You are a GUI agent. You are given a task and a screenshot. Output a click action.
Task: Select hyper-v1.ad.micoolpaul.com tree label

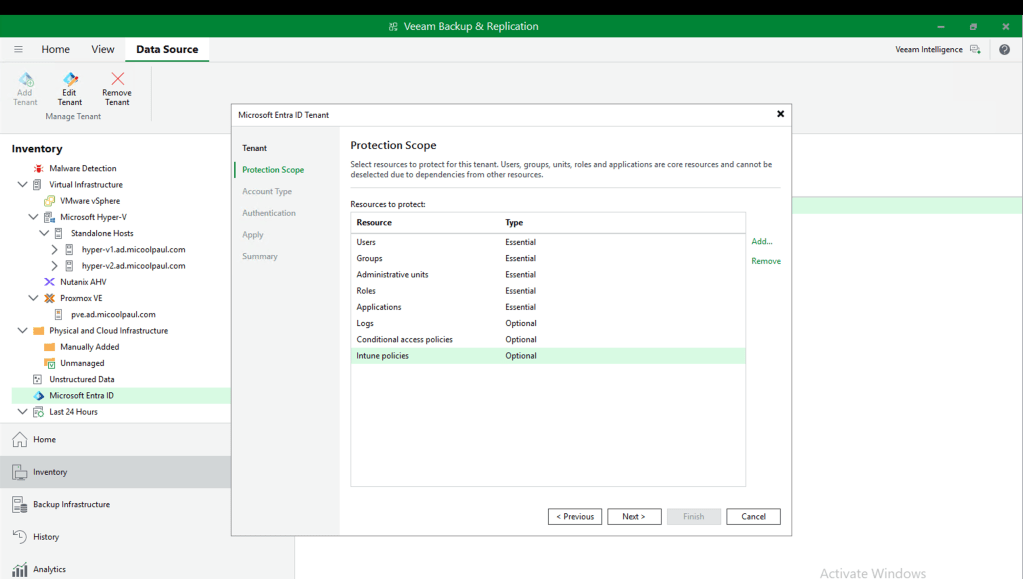click(x=134, y=249)
